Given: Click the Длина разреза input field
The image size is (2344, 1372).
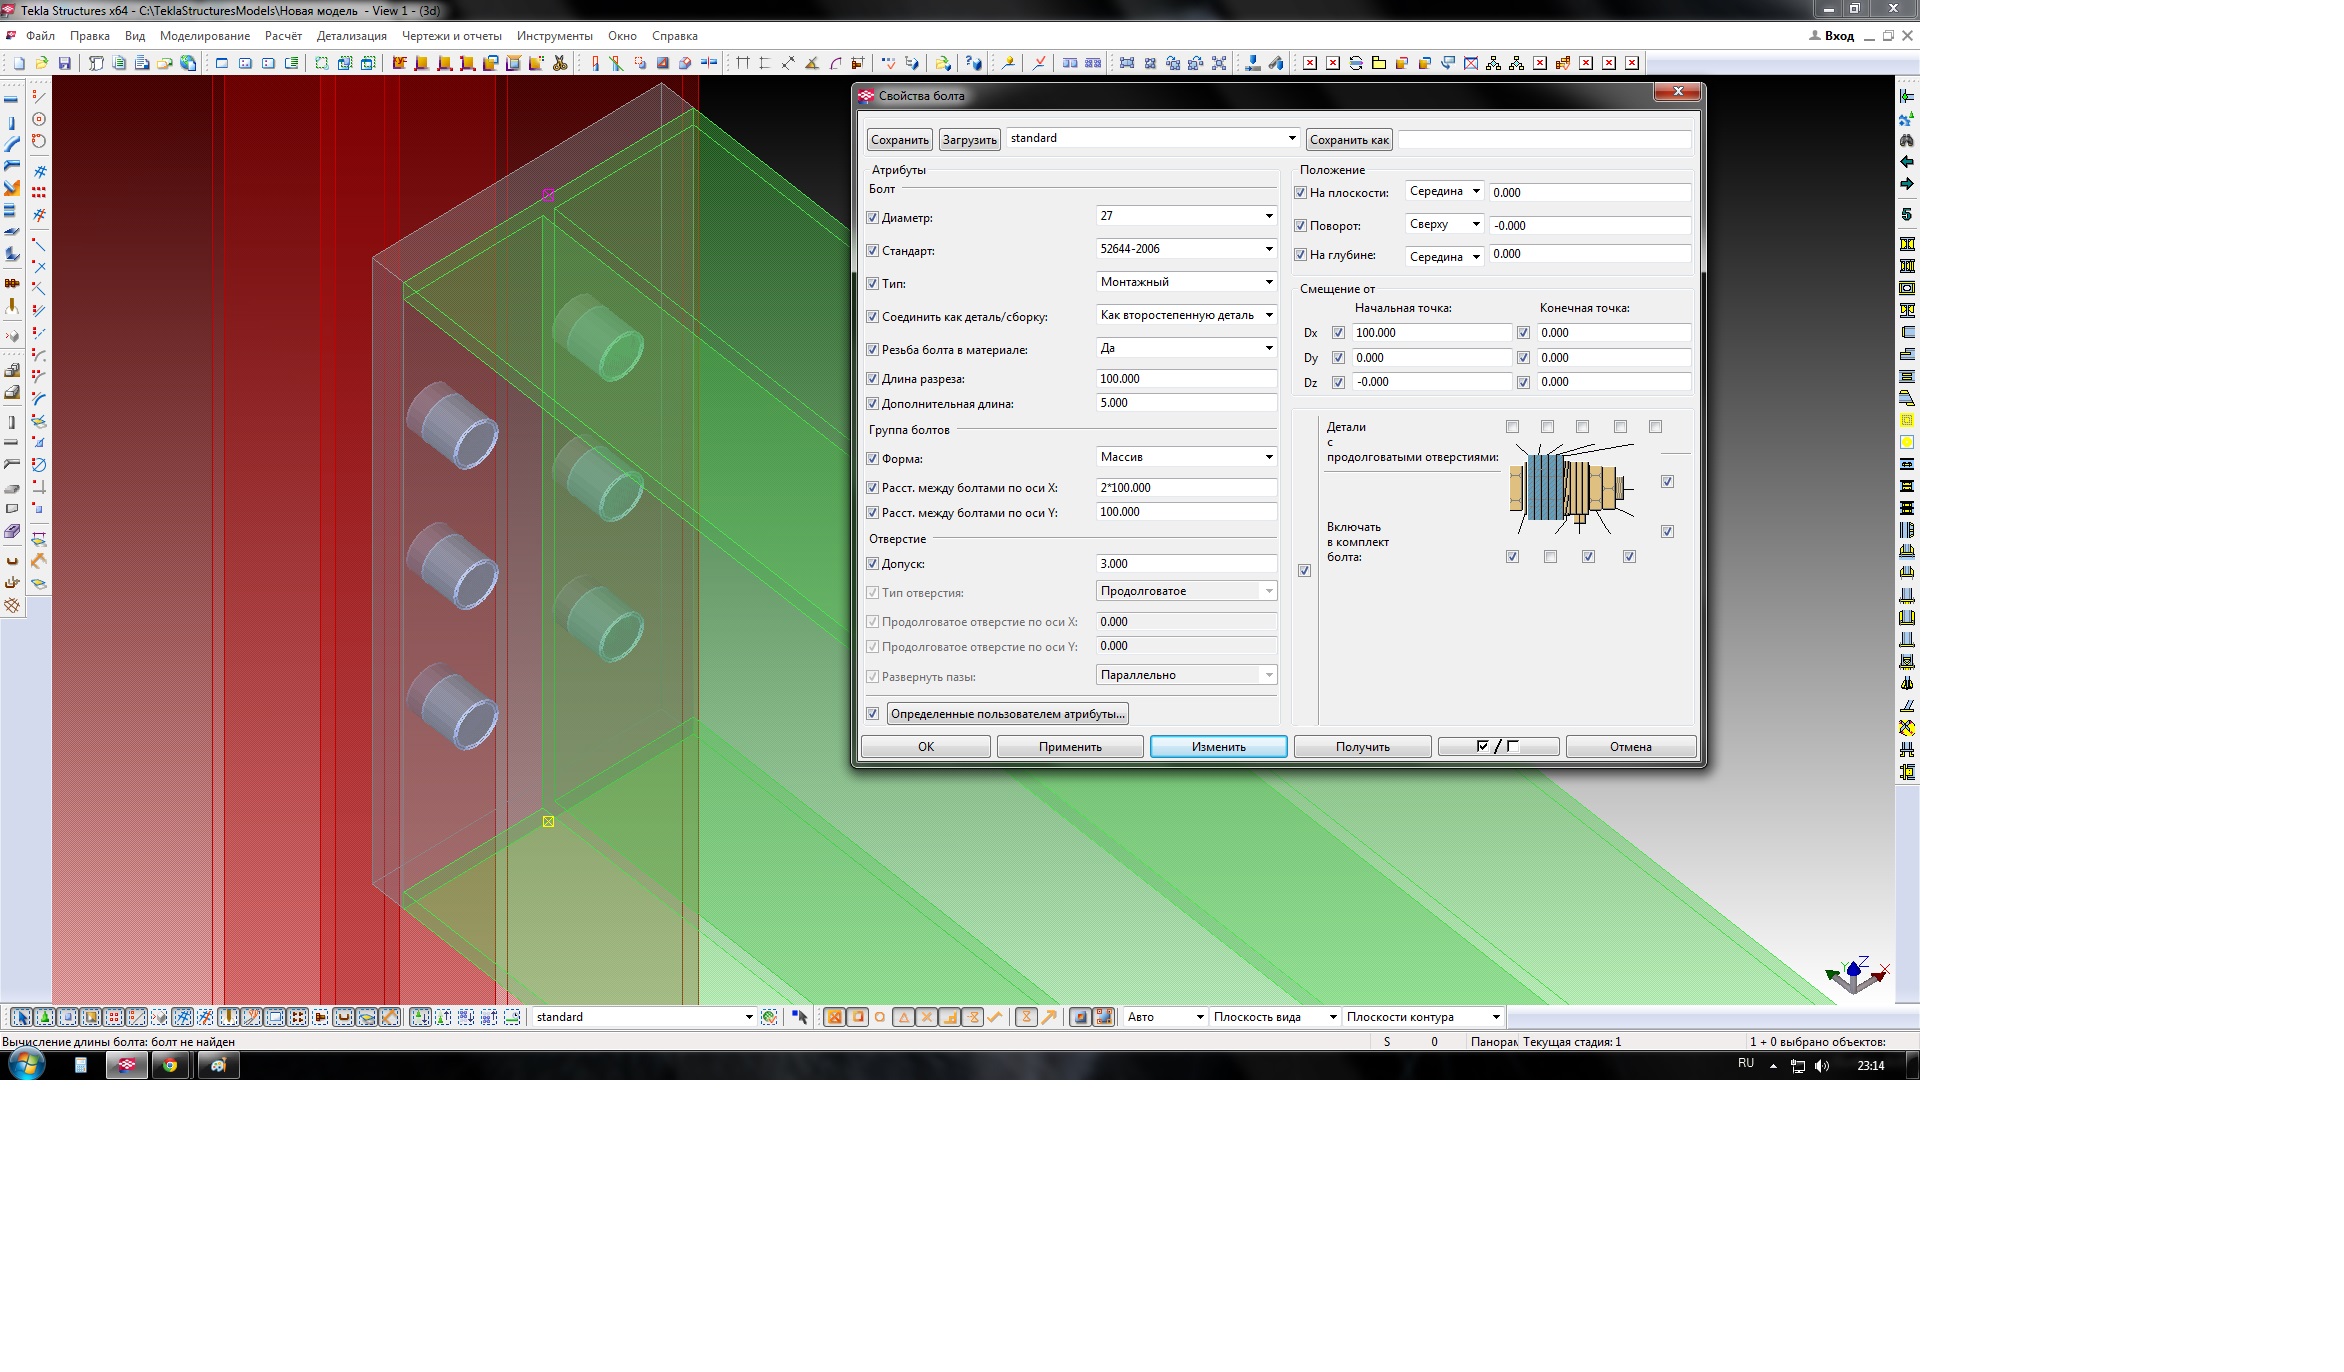Looking at the screenshot, I should pyautogui.click(x=1185, y=379).
